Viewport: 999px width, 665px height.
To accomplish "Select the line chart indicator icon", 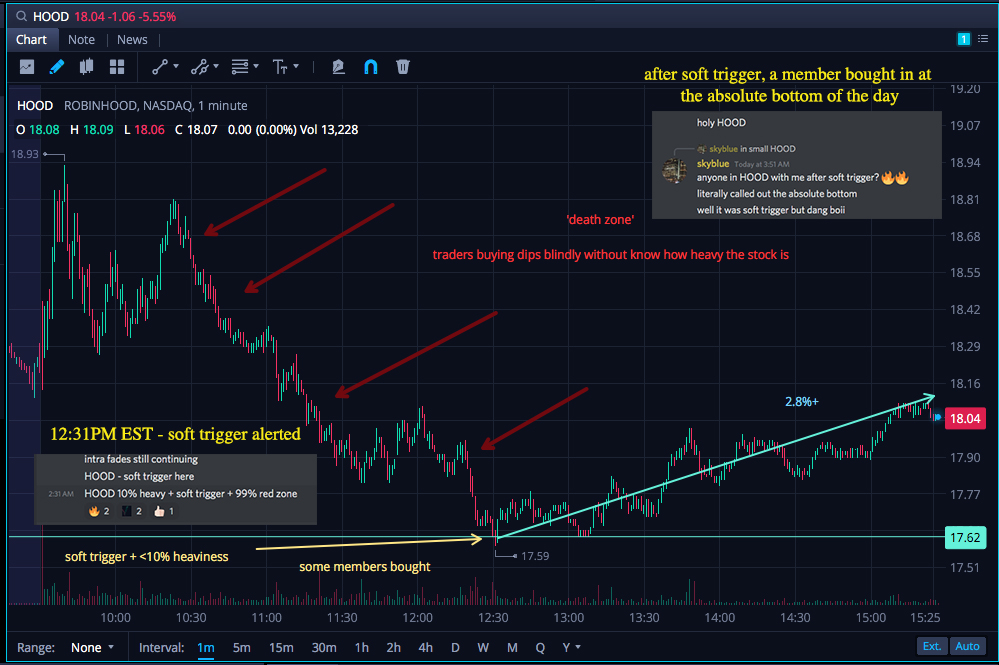I will click(x=27, y=66).
